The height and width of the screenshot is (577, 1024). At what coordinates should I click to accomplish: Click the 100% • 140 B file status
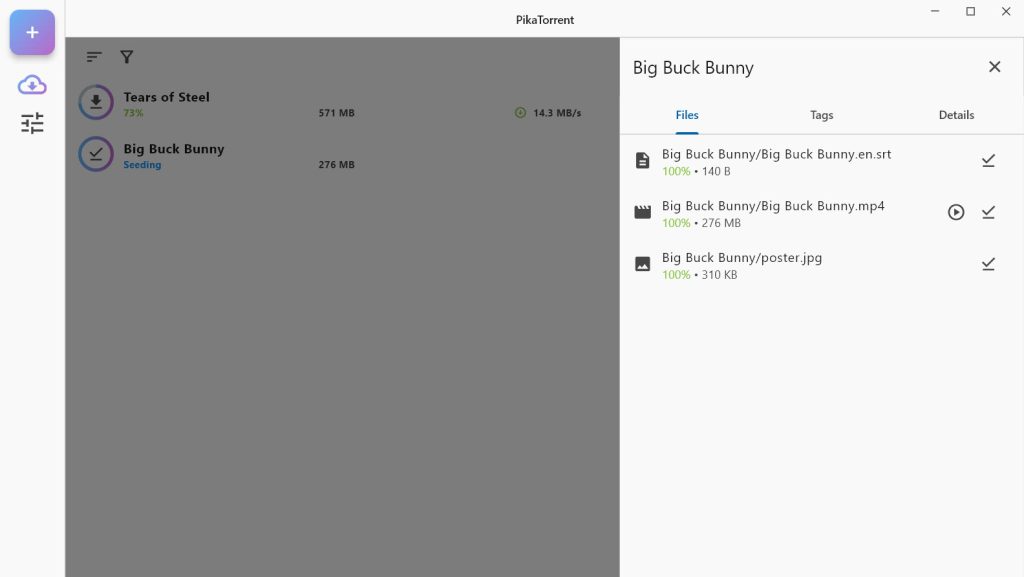[x=696, y=171]
